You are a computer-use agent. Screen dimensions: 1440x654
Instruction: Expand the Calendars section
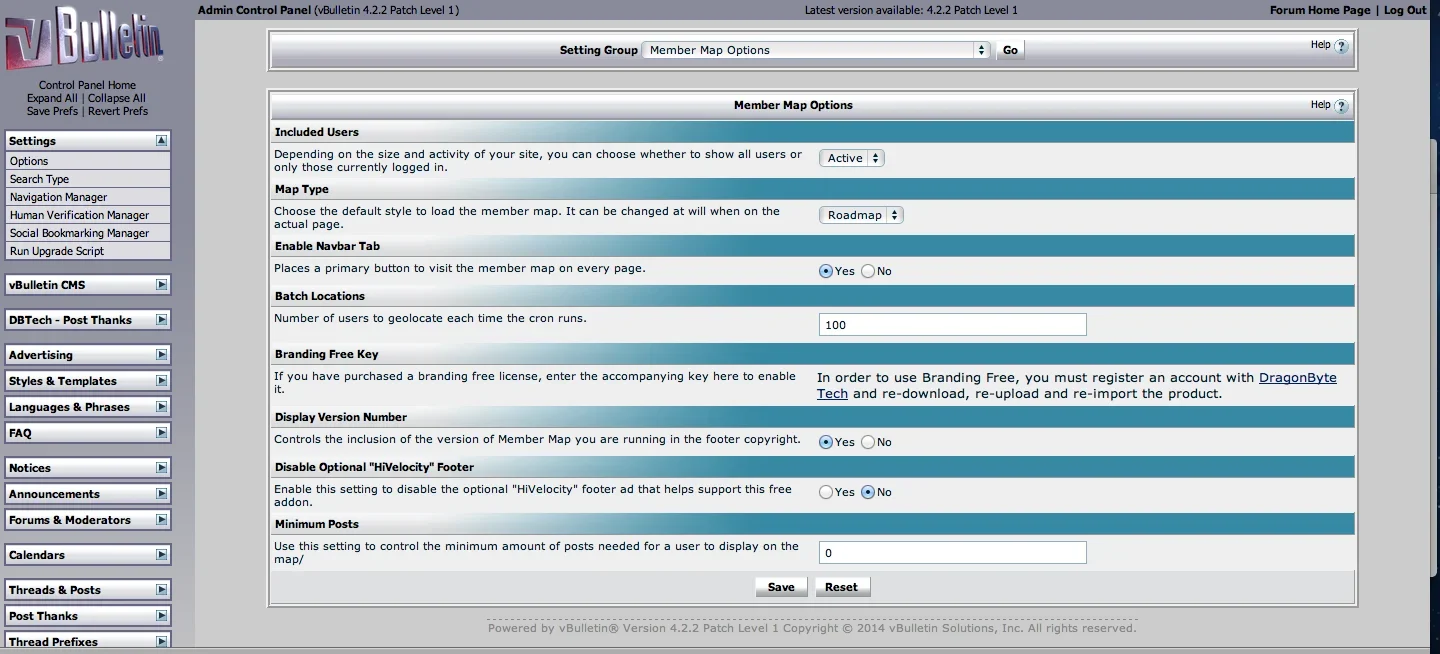(x=161, y=555)
